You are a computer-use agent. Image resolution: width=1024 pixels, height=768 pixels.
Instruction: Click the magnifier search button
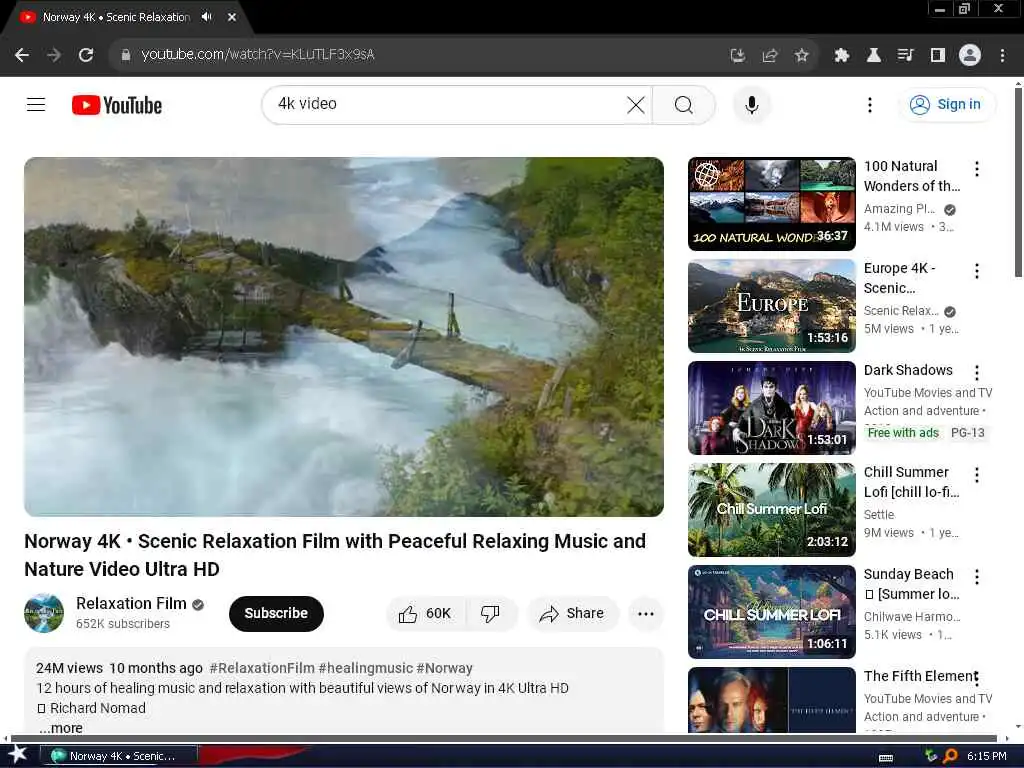pyautogui.click(x=684, y=104)
